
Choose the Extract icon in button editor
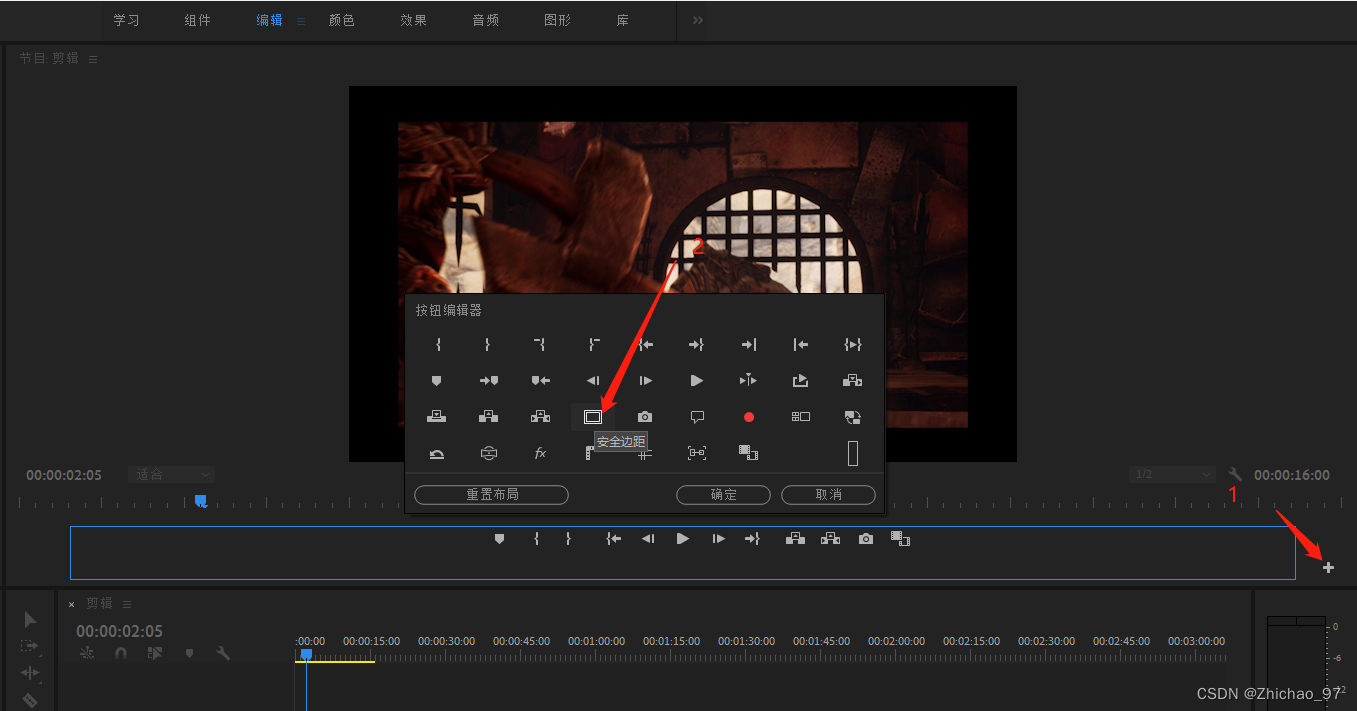[540, 416]
